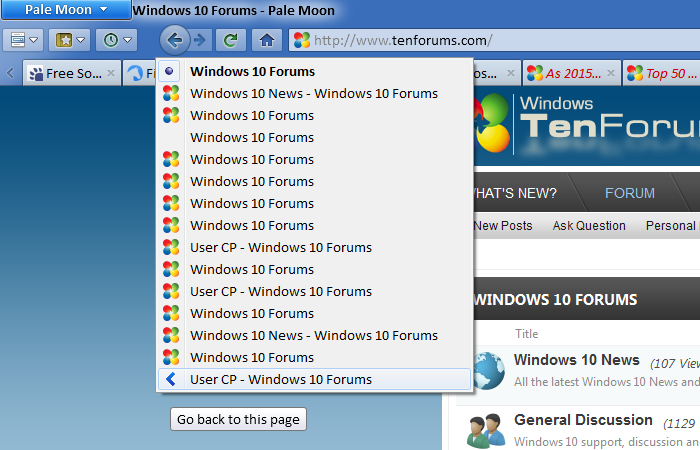This screenshot has width=700, height=450.
Task: Click the Forward arrow navigation button
Action: click(x=200, y=40)
